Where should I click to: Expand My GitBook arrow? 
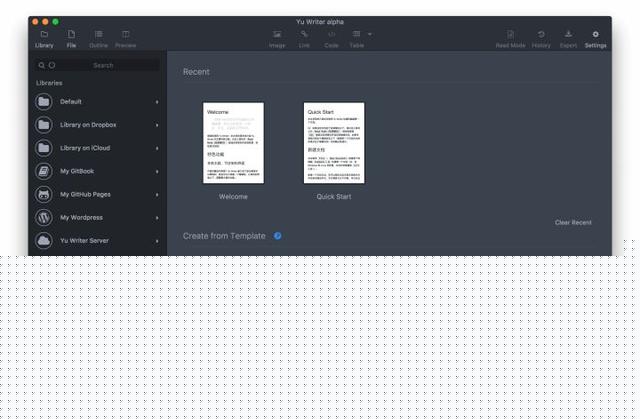157,172
